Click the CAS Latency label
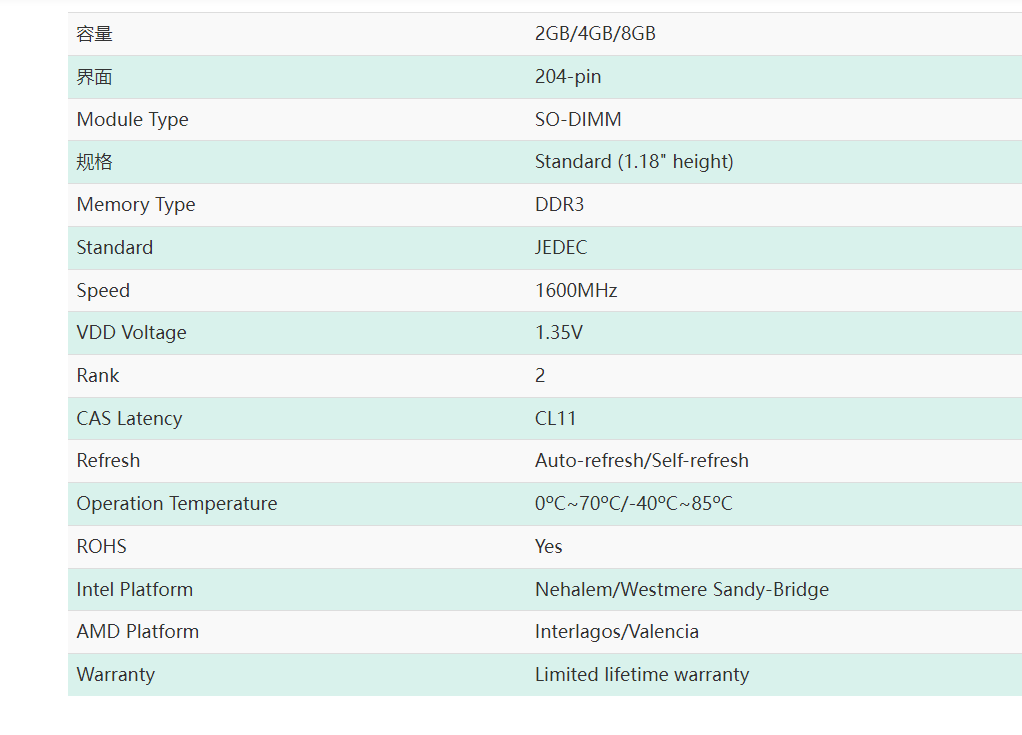The height and width of the screenshot is (735, 1022). pyautogui.click(x=129, y=419)
